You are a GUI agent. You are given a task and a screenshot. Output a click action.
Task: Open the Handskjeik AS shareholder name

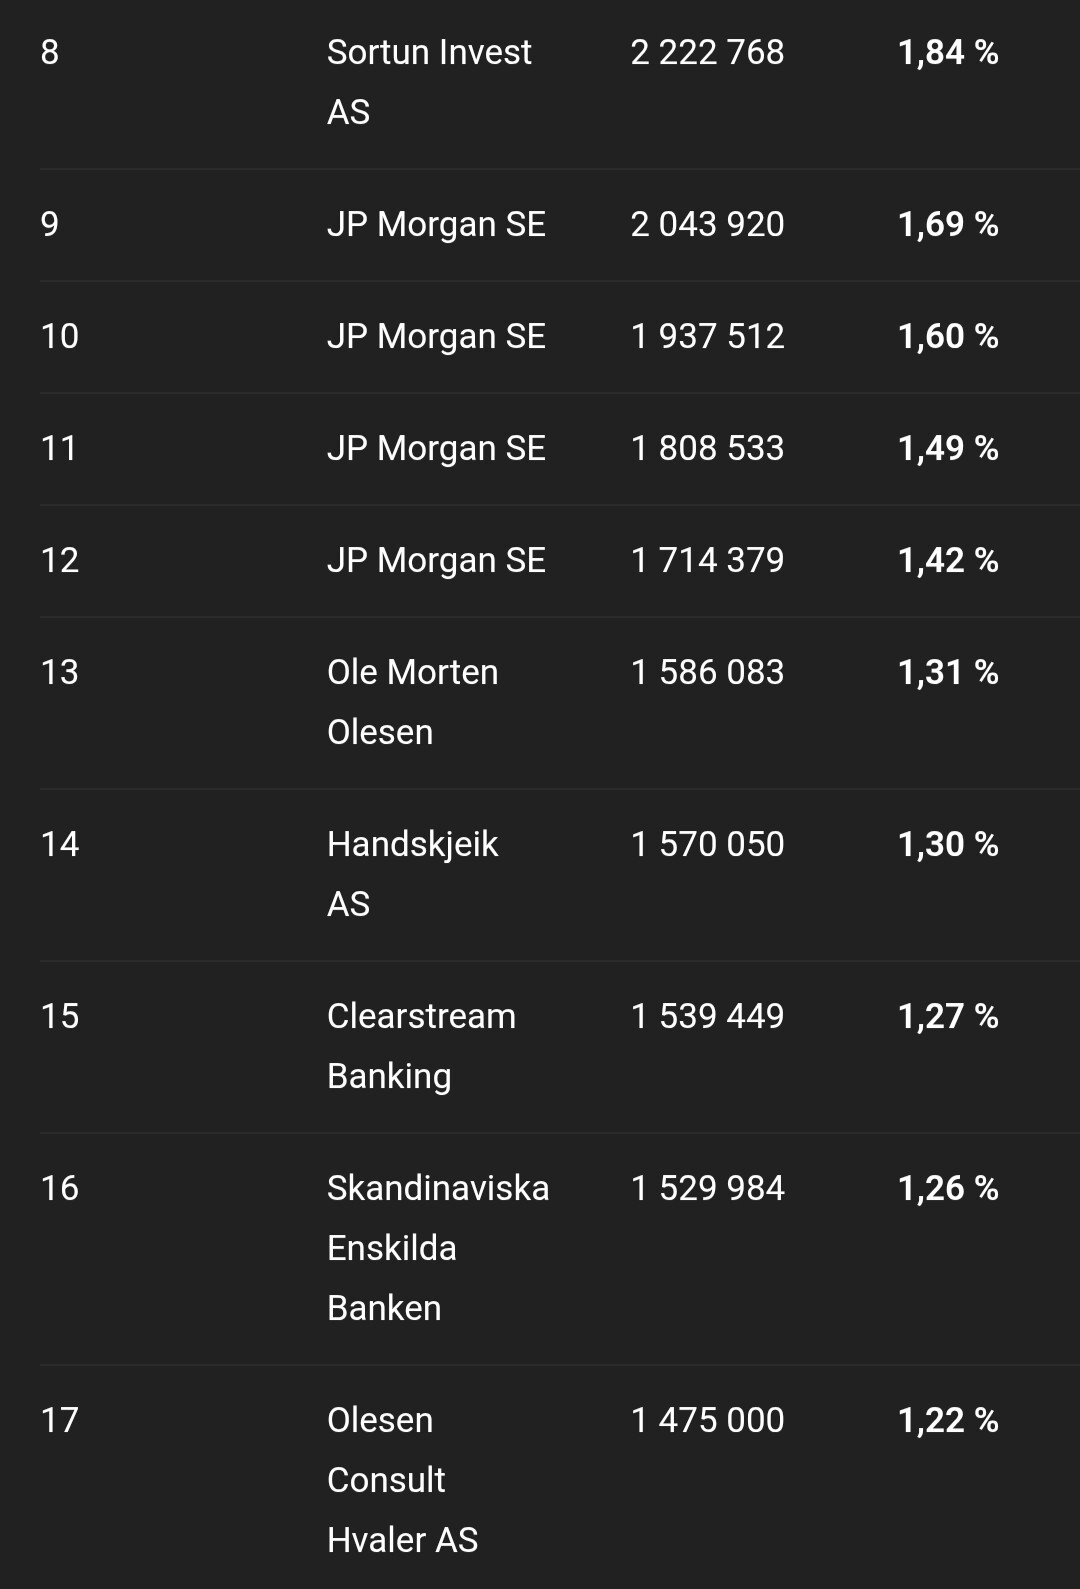[x=412, y=873]
